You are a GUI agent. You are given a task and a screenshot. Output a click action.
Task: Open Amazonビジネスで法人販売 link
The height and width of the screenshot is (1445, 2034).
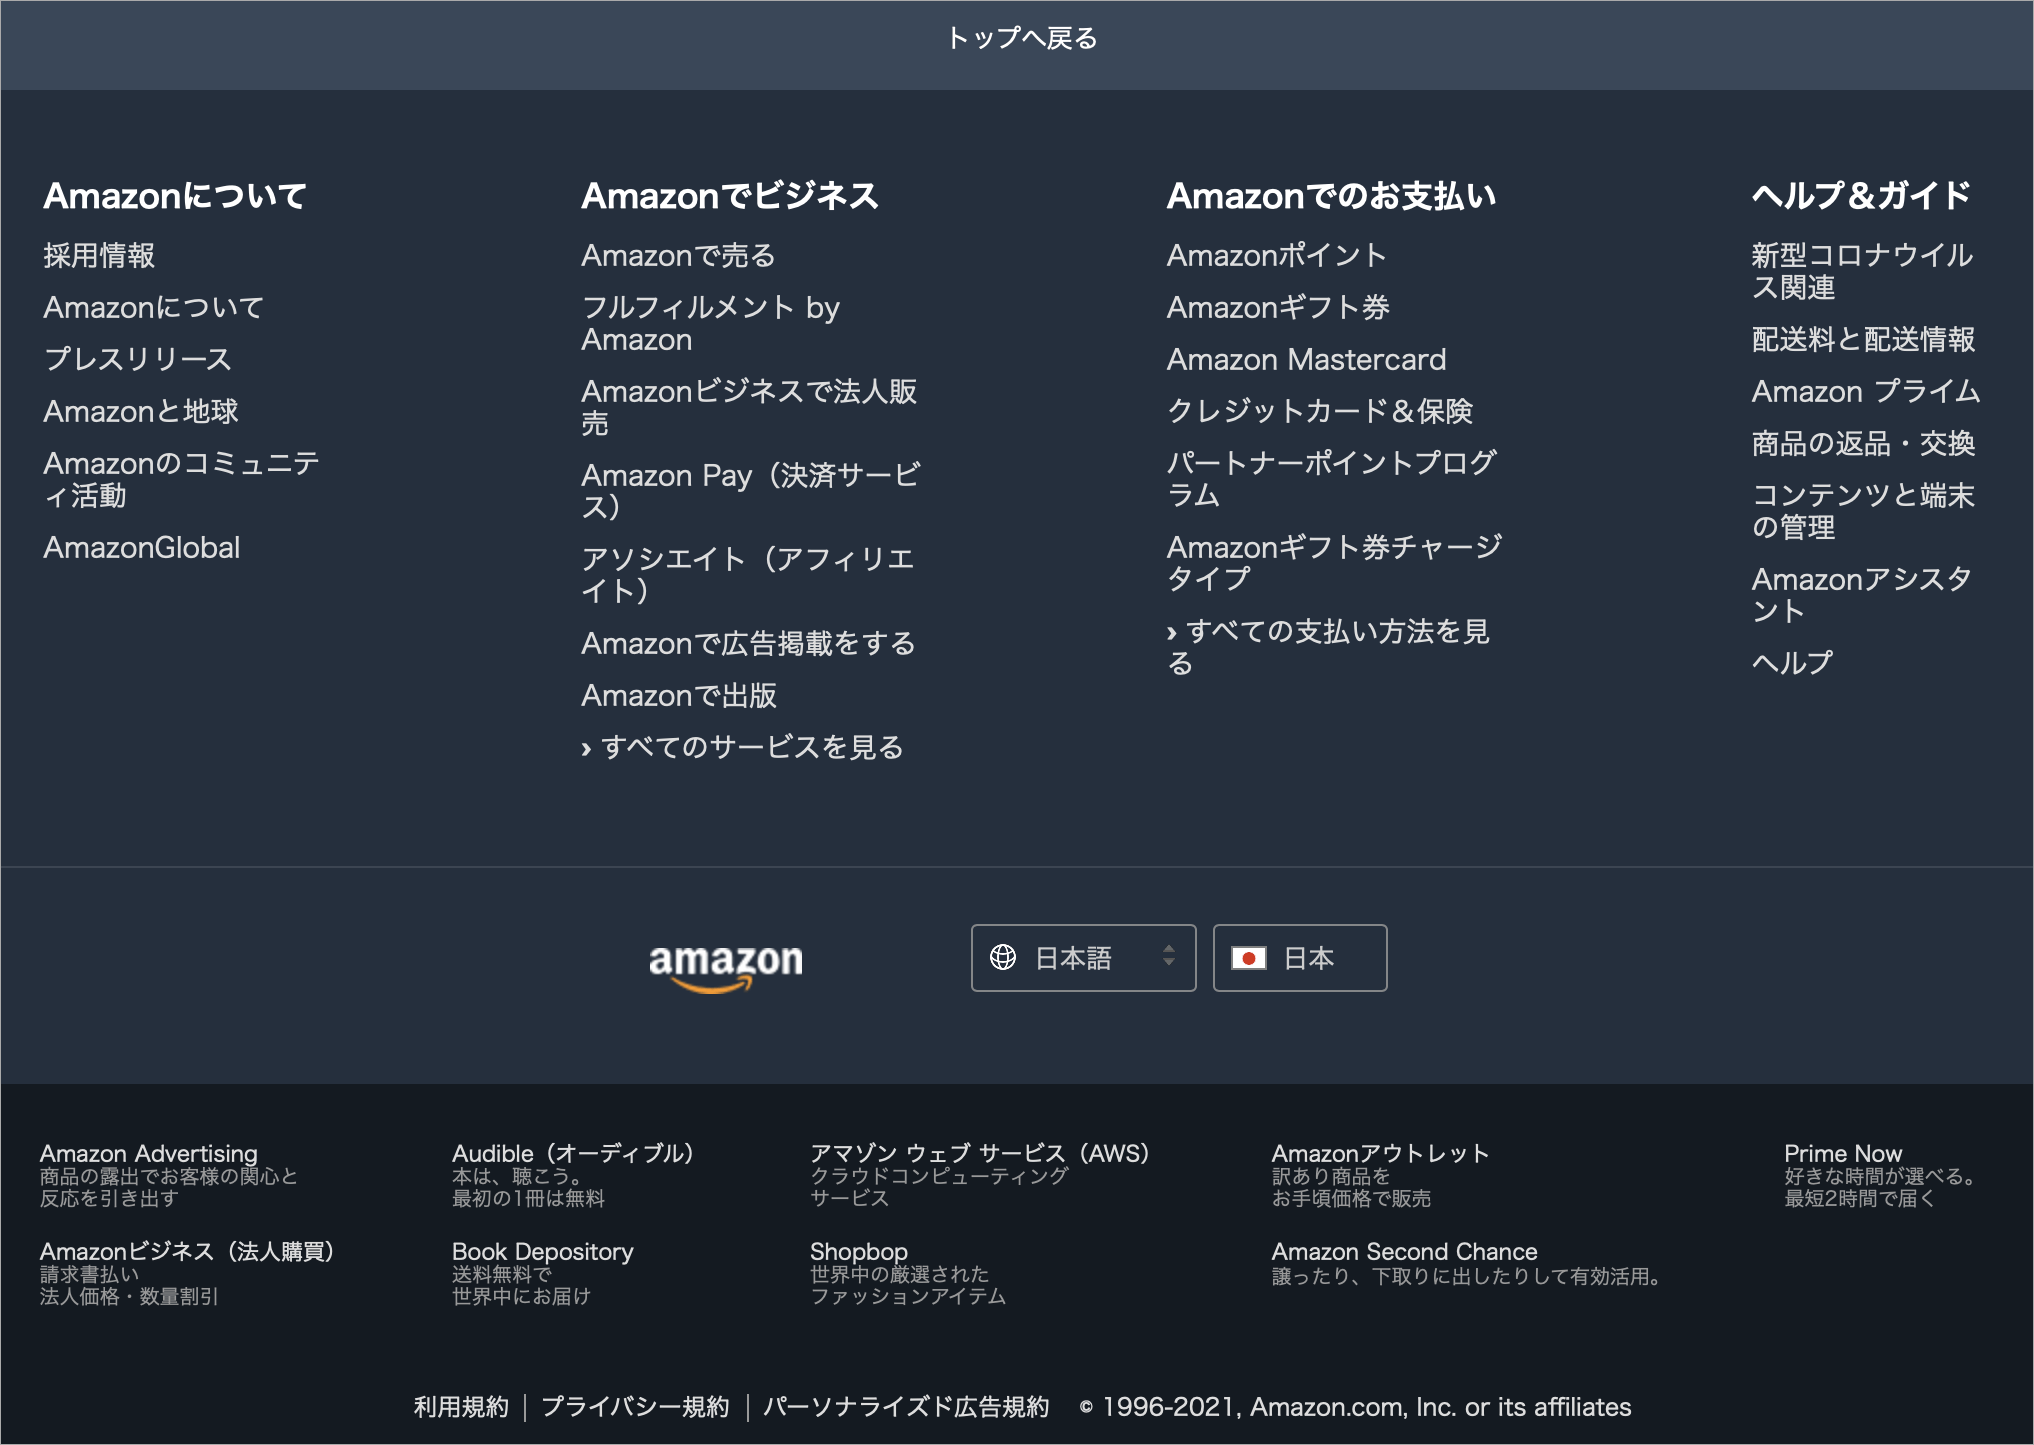[x=750, y=408]
